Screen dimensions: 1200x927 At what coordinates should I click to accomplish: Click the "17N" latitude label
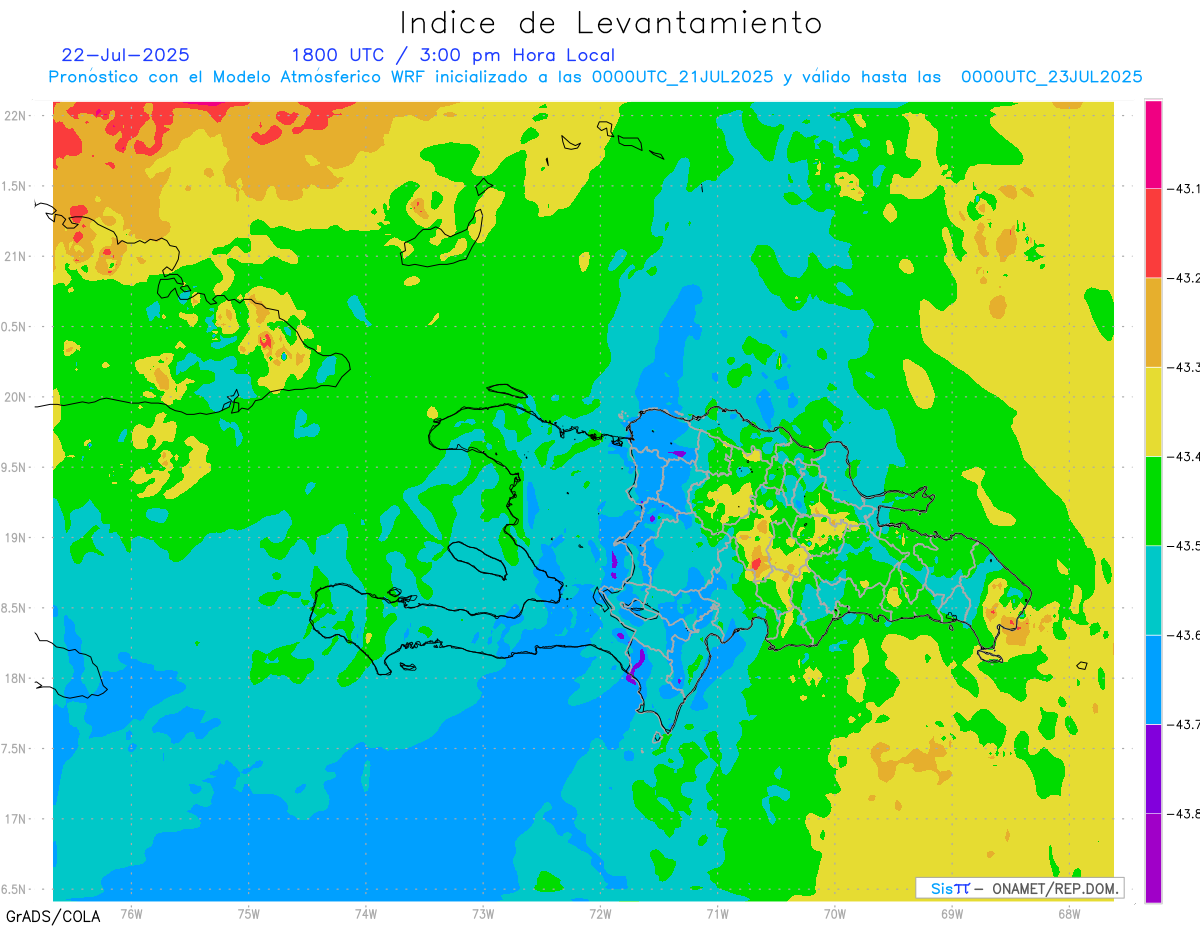(17, 819)
